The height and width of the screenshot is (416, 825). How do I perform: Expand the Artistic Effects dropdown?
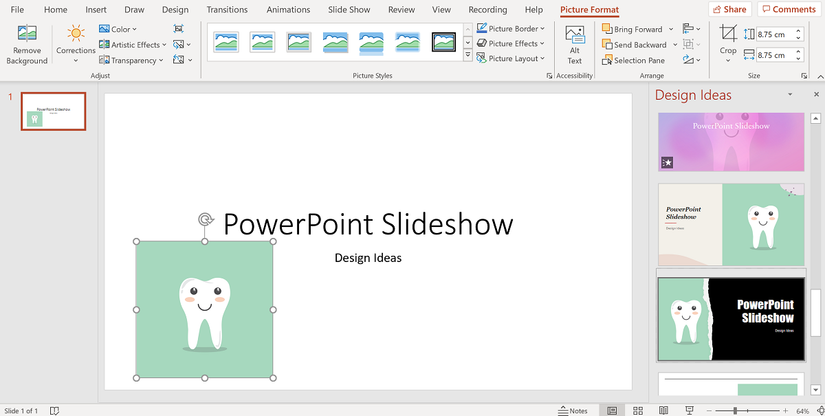pos(133,45)
